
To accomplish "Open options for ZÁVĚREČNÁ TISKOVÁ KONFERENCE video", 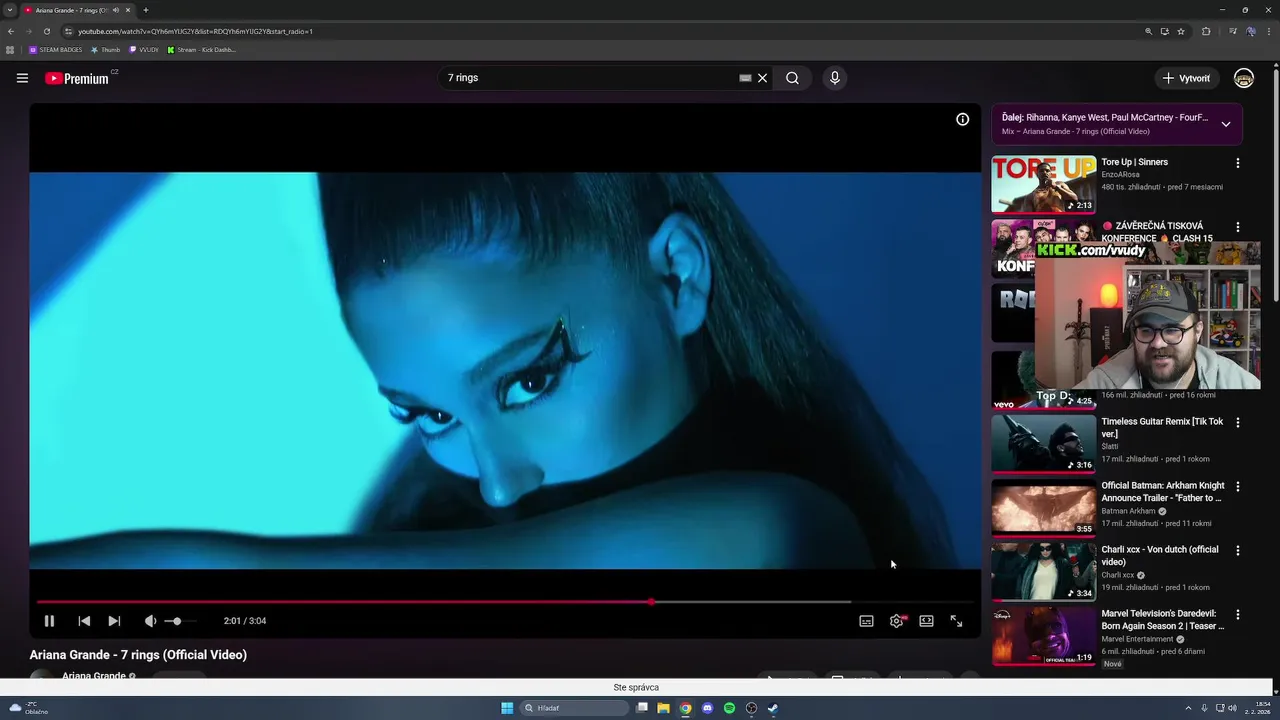I will 1237,227.
